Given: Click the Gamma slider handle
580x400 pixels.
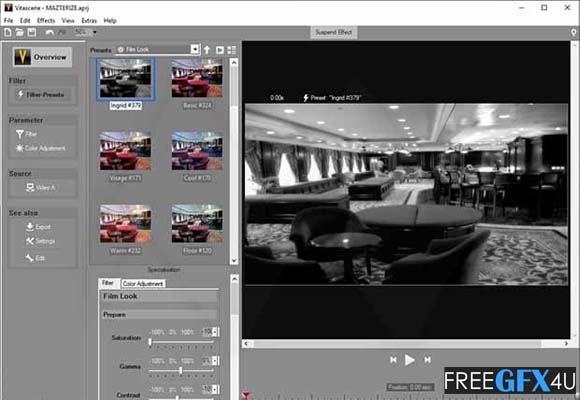Looking at the screenshot, I should point(181,370).
